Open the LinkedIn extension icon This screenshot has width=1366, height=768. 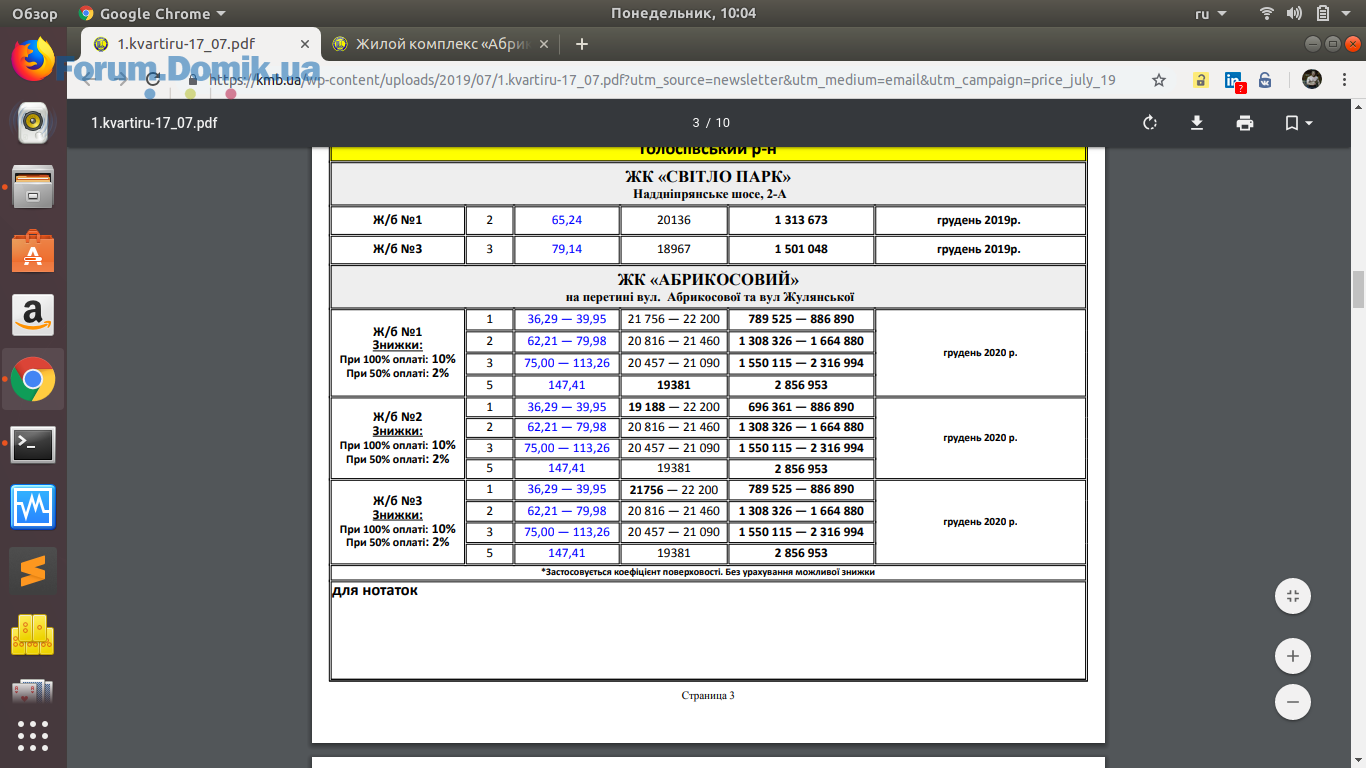pos(1234,81)
